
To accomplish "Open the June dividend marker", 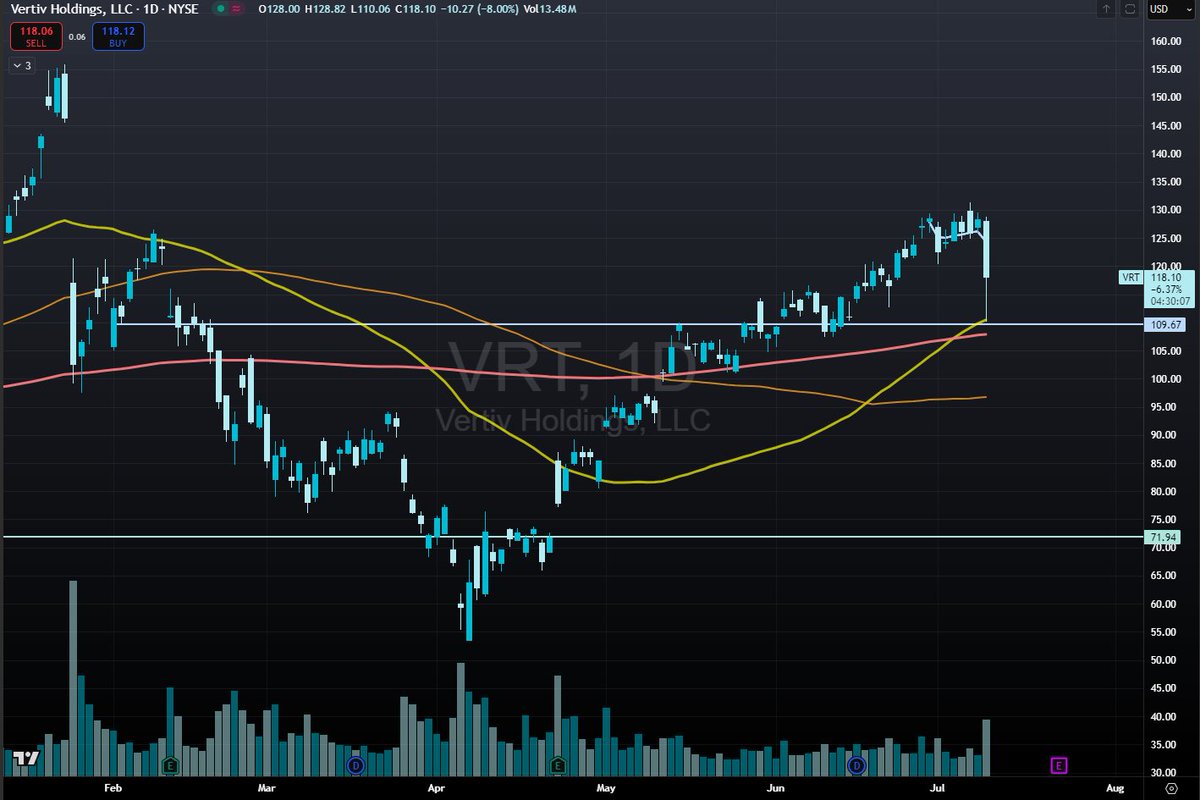I will point(856,766).
